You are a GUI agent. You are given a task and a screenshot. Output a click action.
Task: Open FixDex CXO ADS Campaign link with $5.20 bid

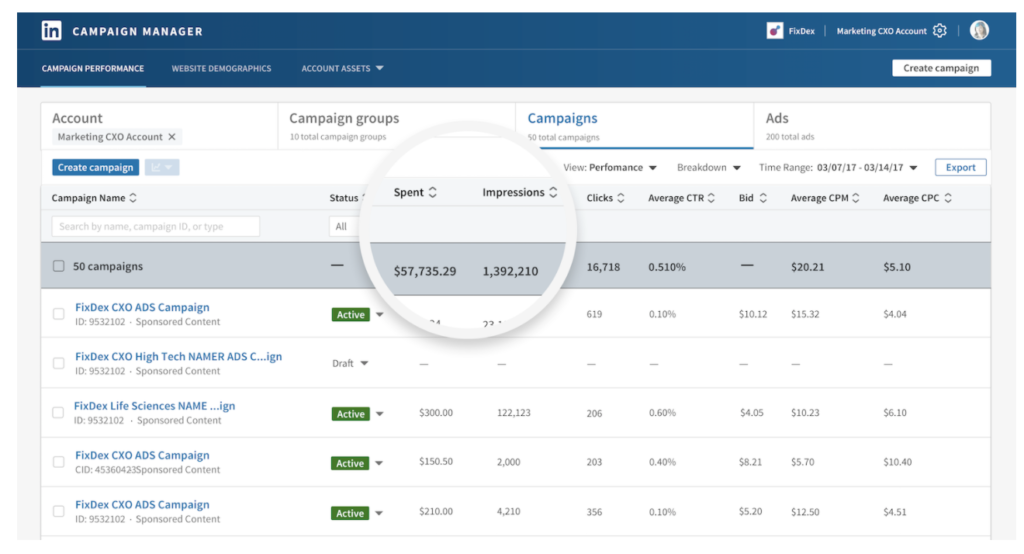point(142,504)
